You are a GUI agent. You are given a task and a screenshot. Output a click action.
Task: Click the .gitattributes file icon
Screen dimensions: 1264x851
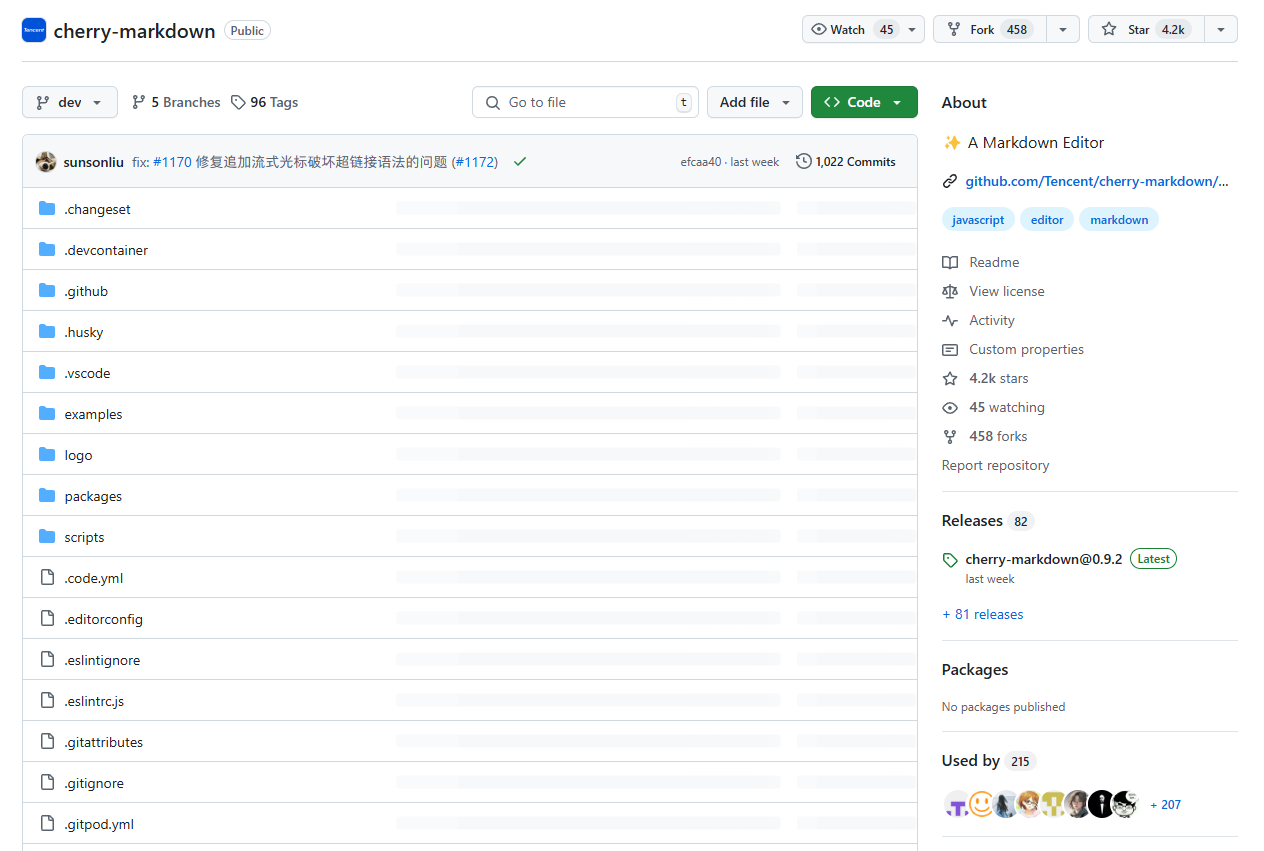(x=47, y=742)
